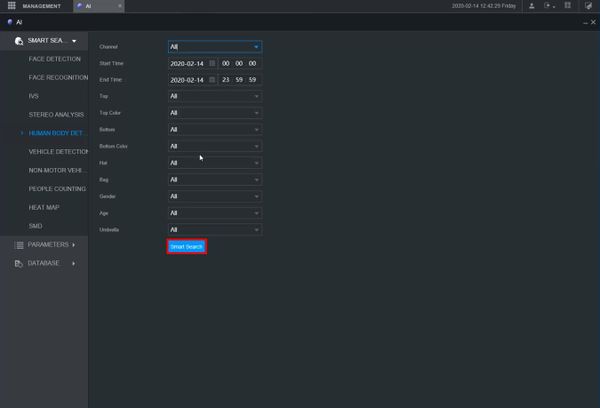Click the Database icon in the sidebar
The image size is (600, 408).
point(18,263)
